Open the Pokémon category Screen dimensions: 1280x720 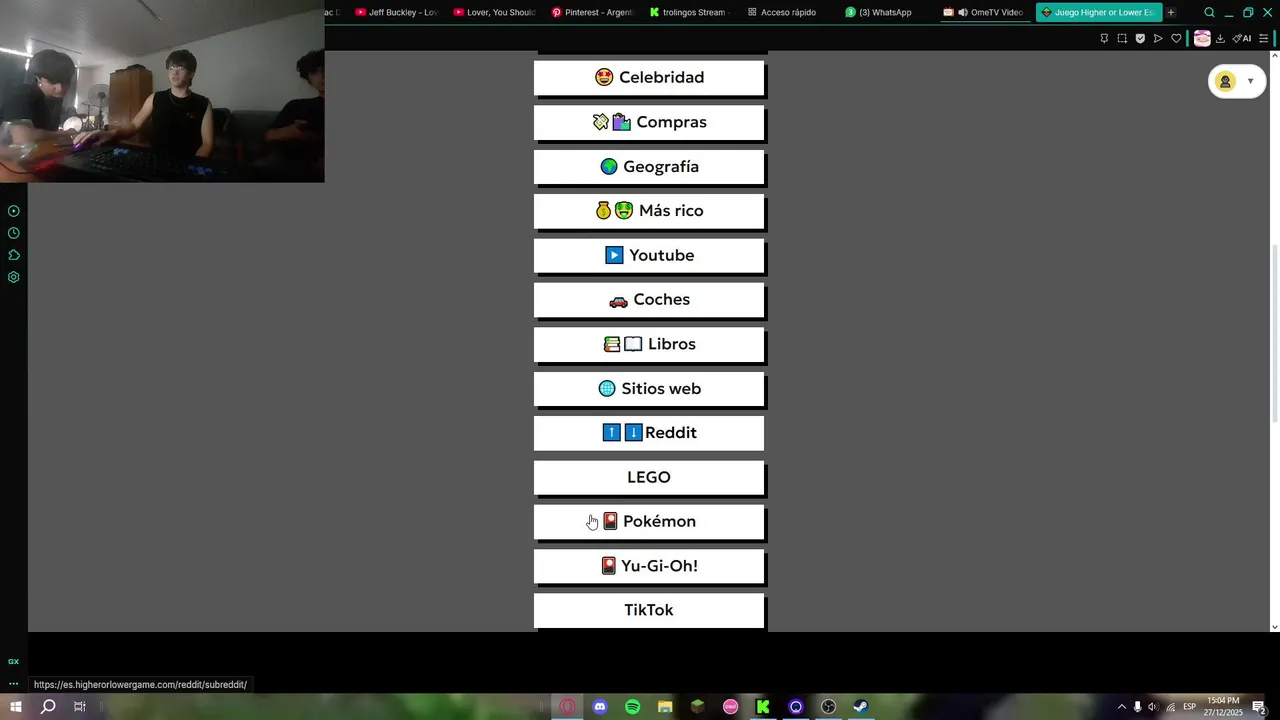pyautogui.click(x=649, y=521)
